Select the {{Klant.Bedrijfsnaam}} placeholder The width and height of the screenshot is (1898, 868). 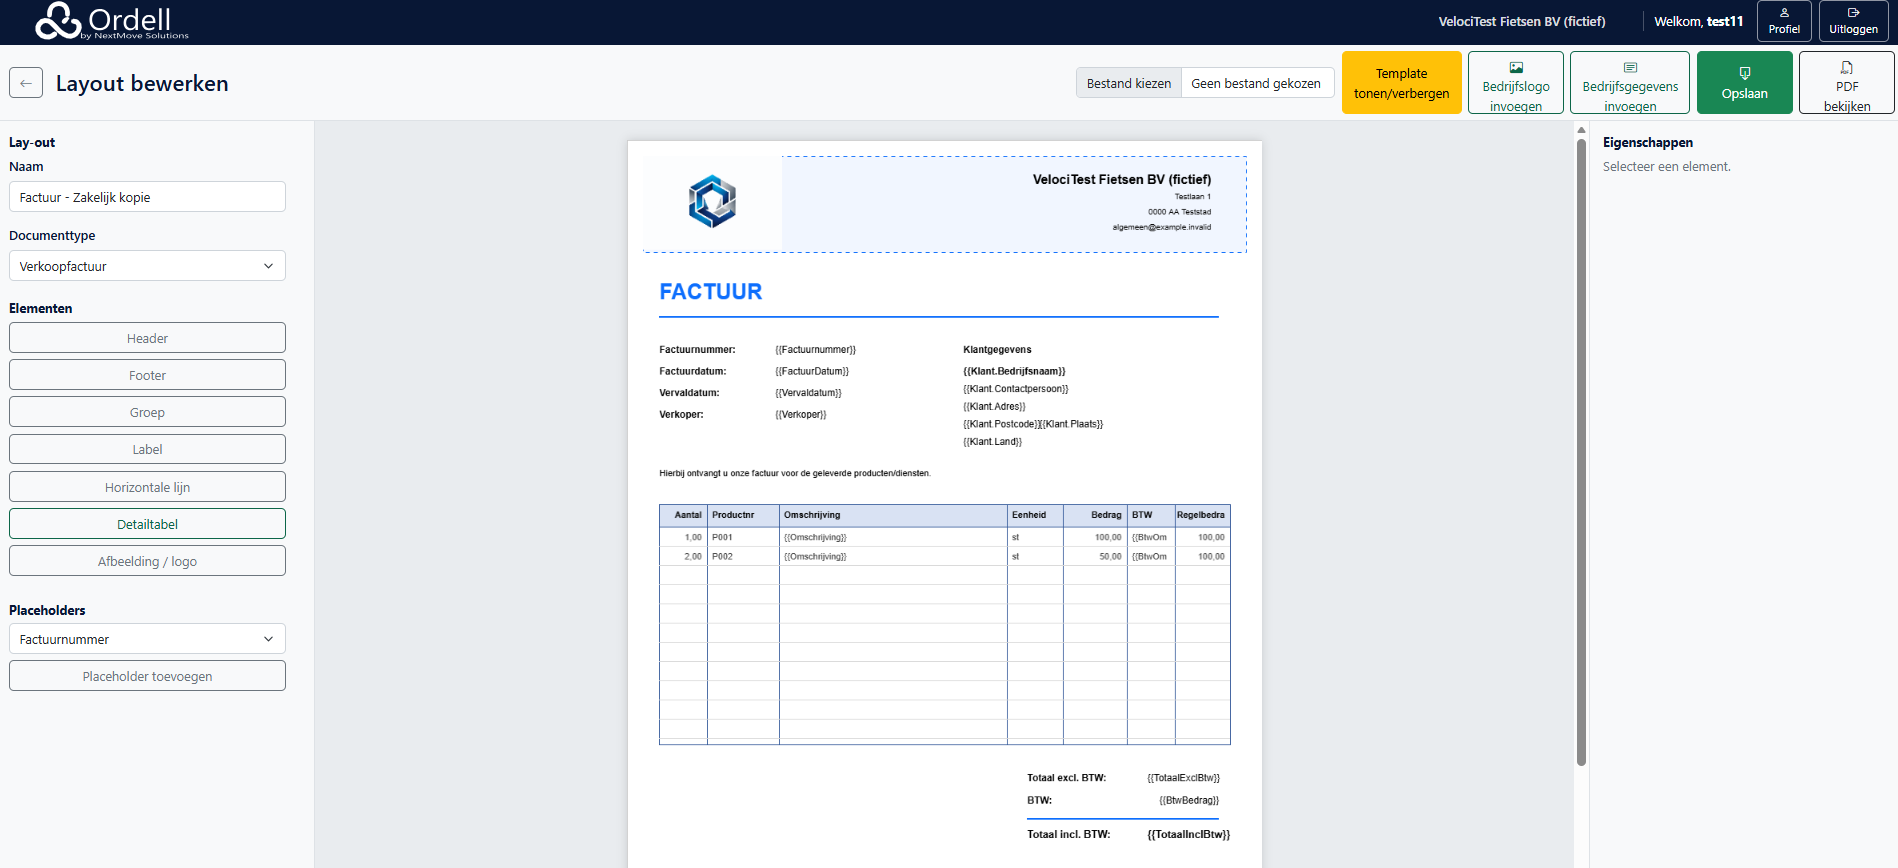1014,371
